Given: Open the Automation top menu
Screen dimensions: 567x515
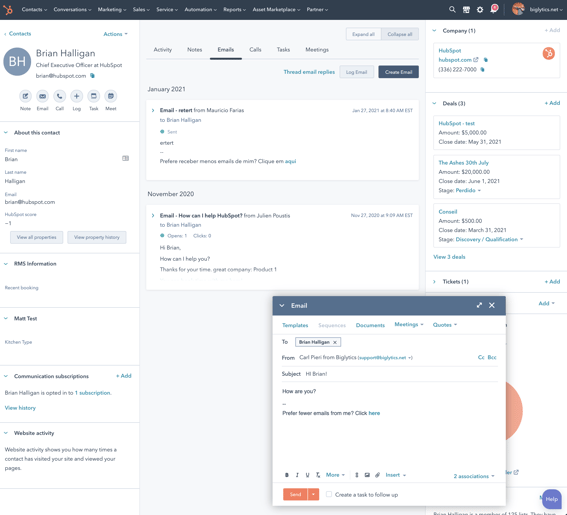Looking at the screenshot, I should [200, 9].
